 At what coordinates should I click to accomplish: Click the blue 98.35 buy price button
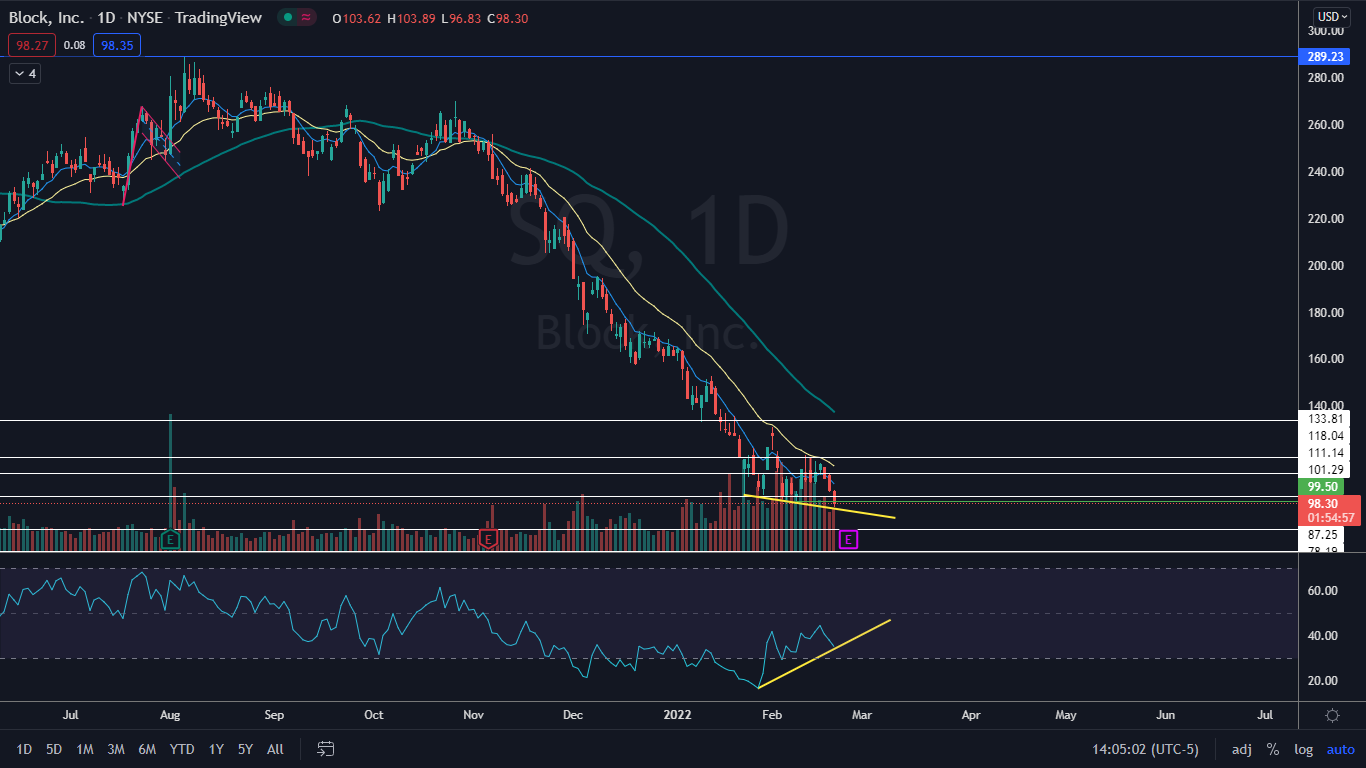pyautogui.click(x=117, y=44)
